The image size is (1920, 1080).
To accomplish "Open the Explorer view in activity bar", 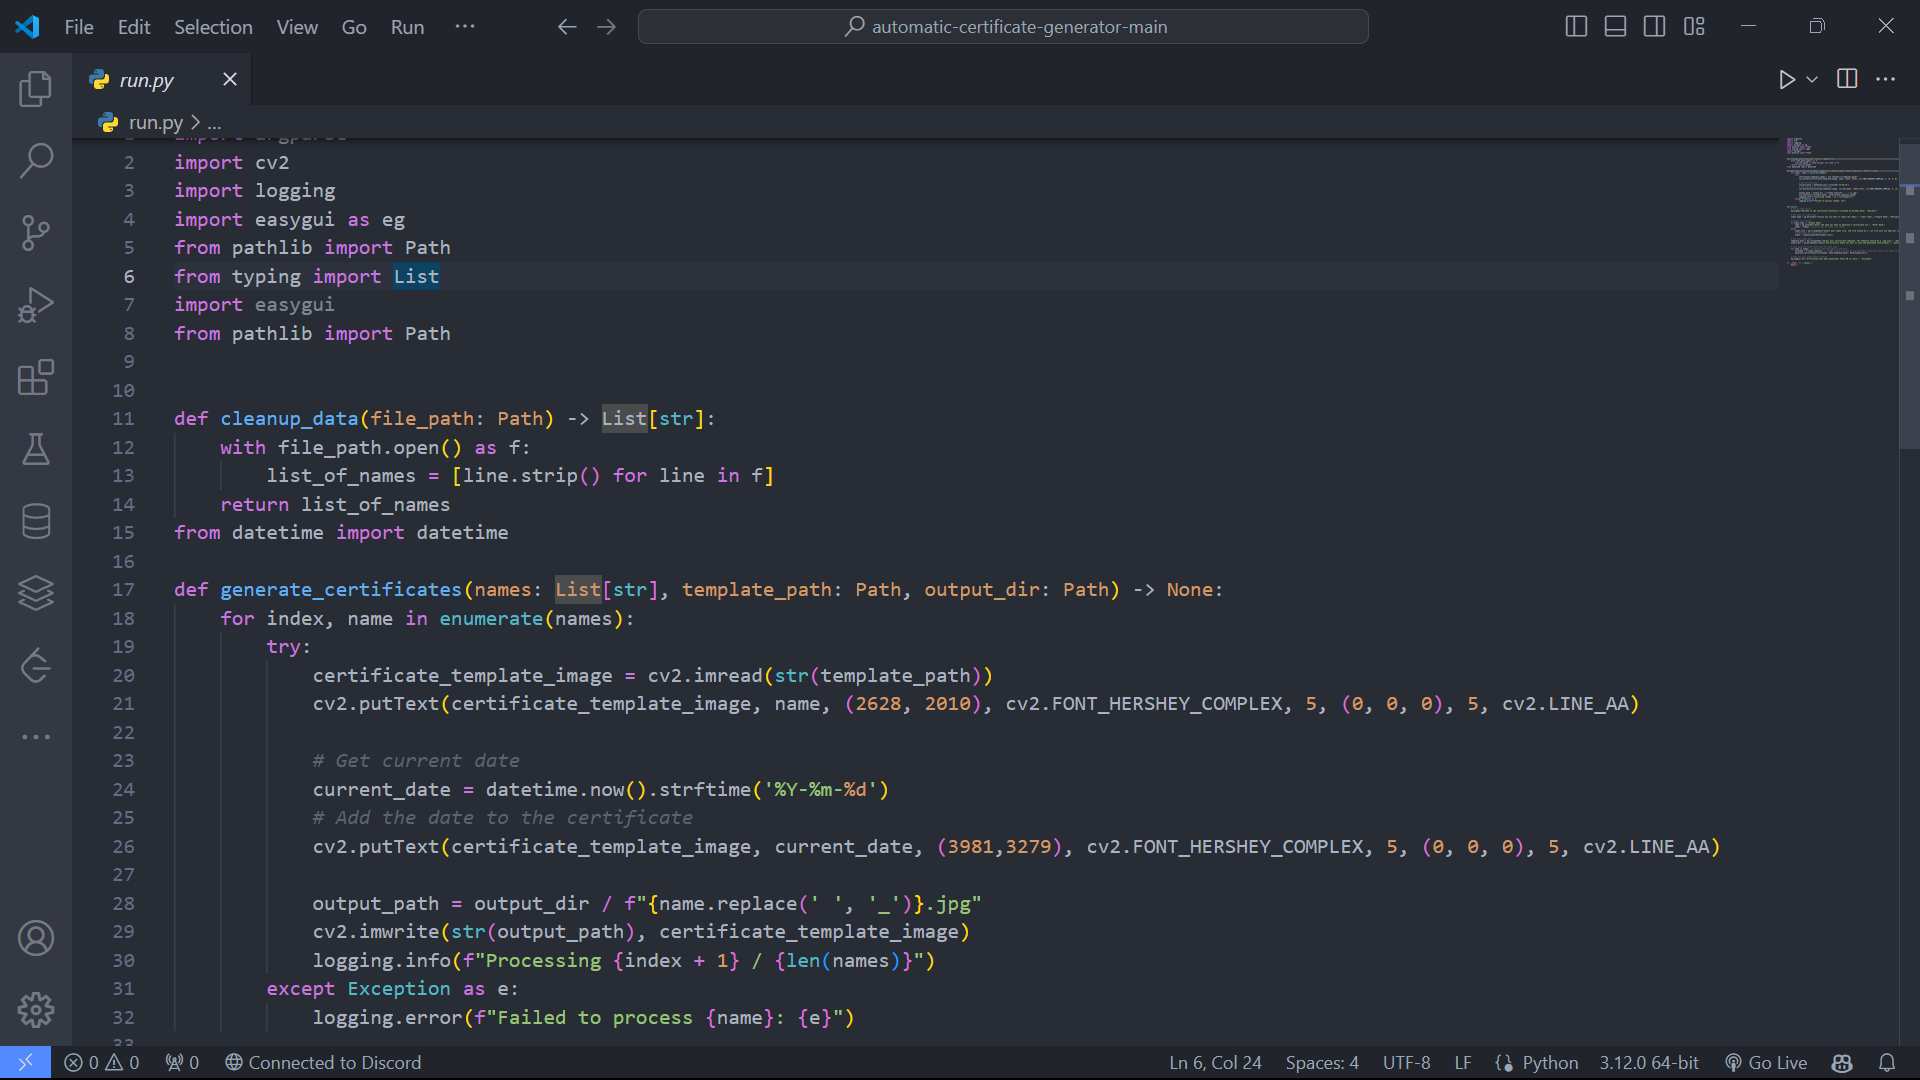I will 36,89.
